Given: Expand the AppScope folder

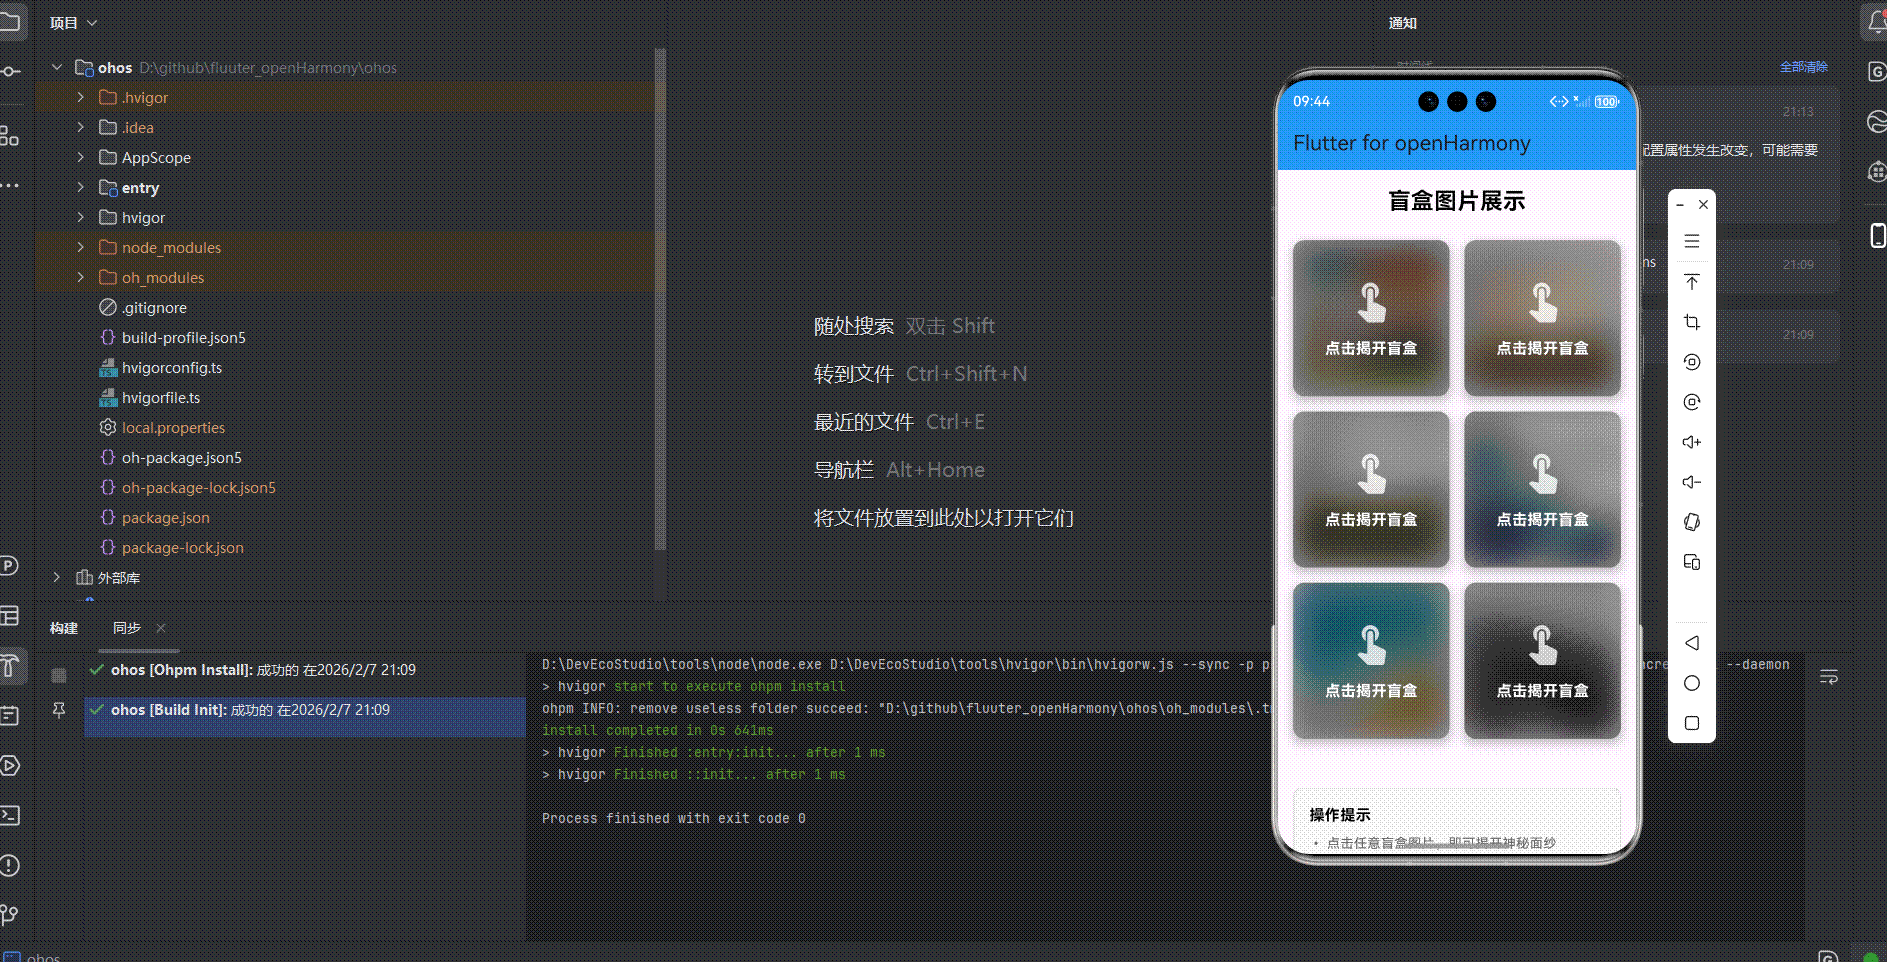Looking at the screenshot, I should 81,157.
